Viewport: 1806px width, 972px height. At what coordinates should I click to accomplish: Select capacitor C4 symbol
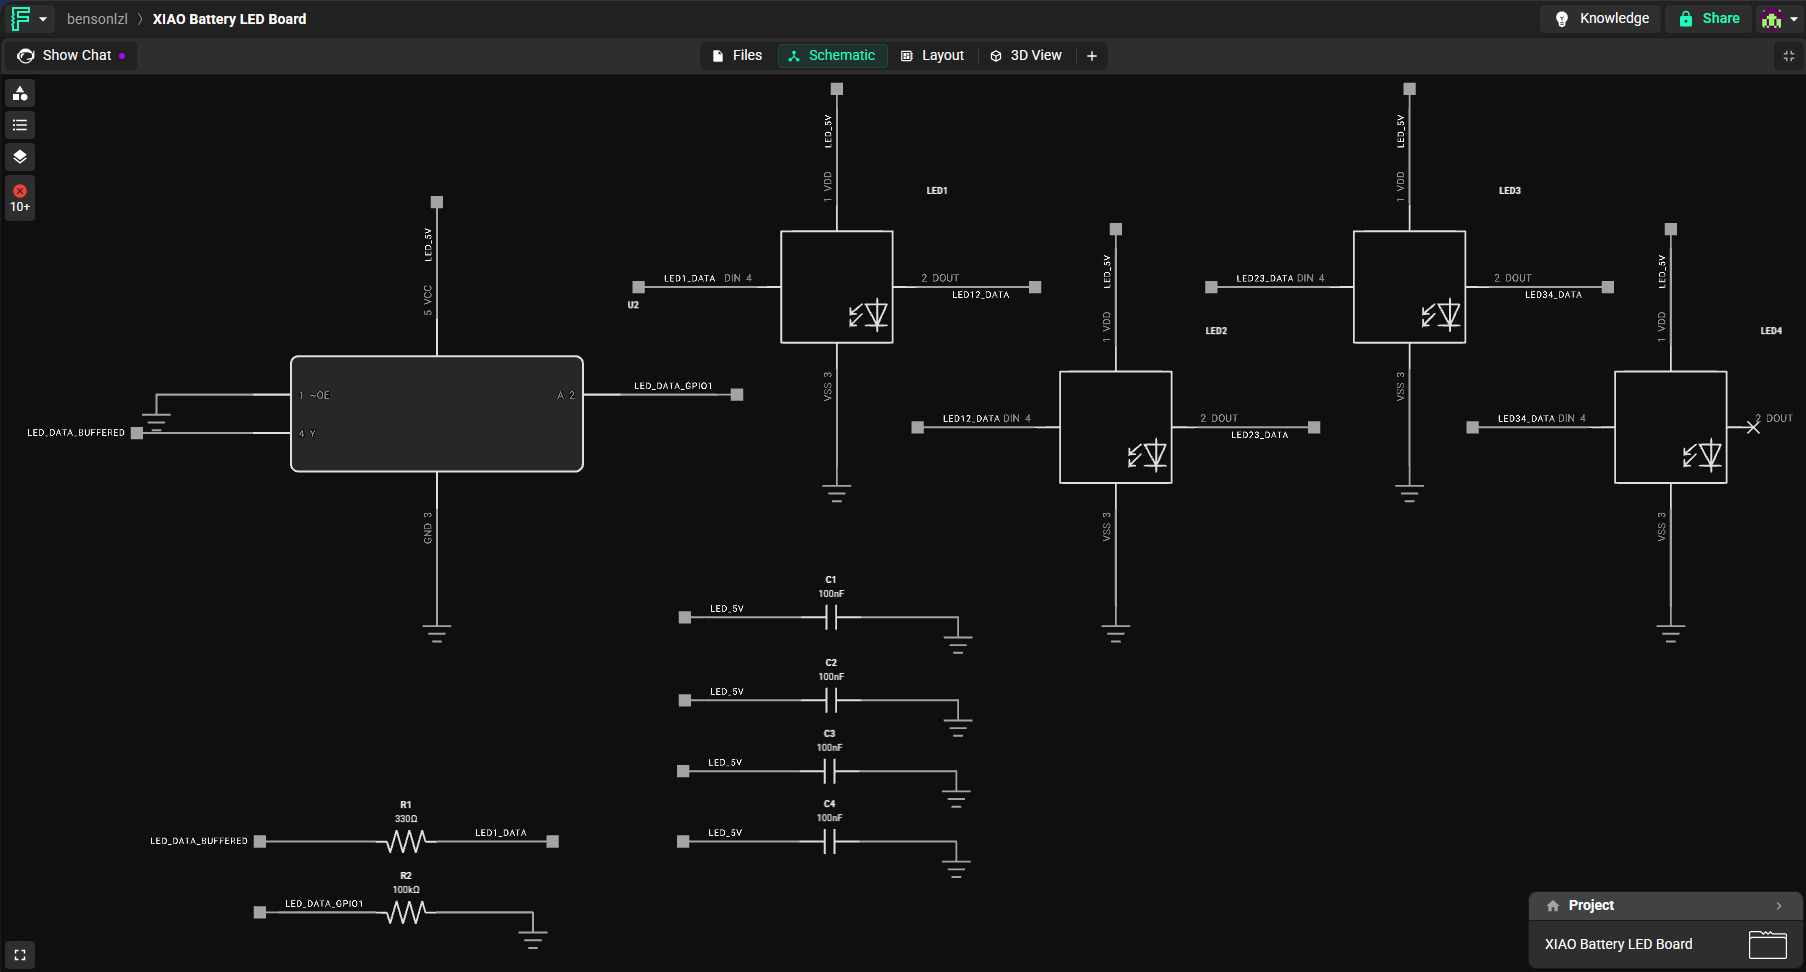(x=829, y=842)
